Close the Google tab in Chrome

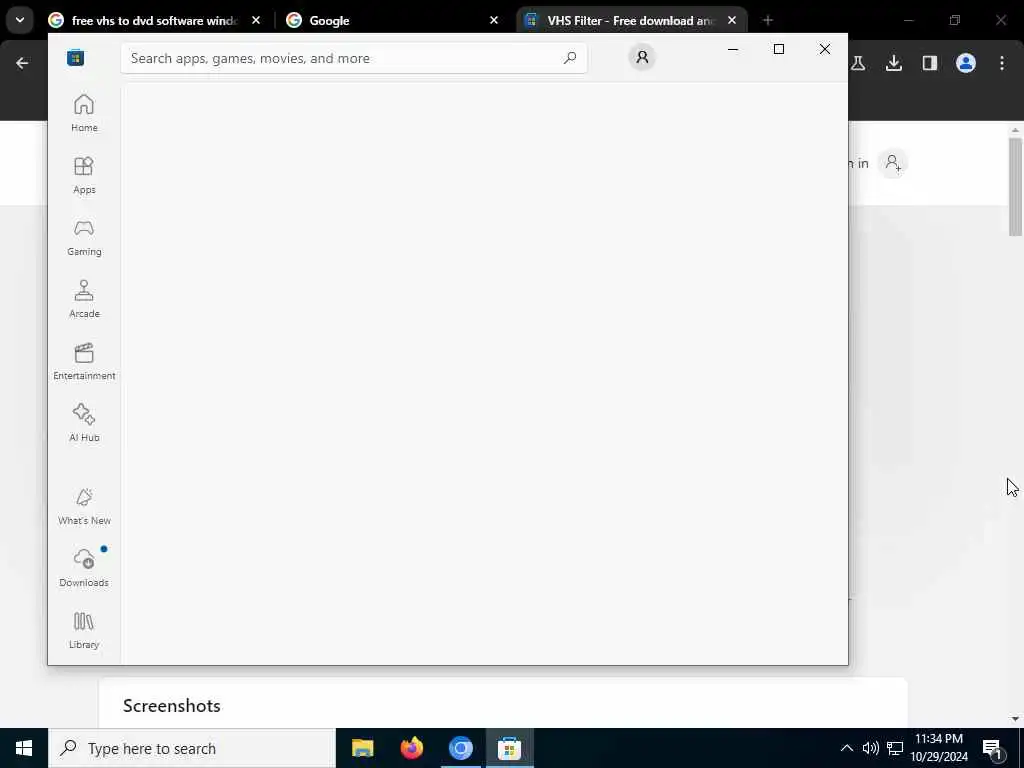(494, 20)
